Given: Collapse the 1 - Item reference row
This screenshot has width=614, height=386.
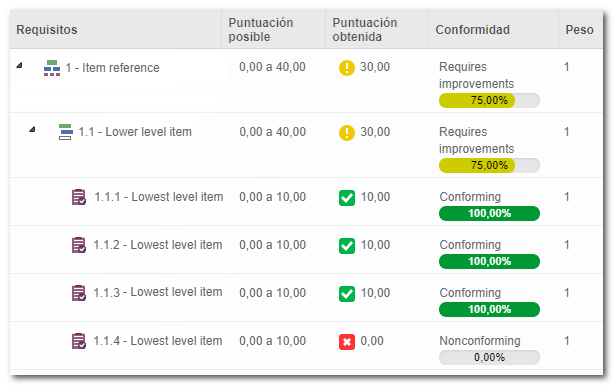Looking at the screenshot, I should pos(19,65).
